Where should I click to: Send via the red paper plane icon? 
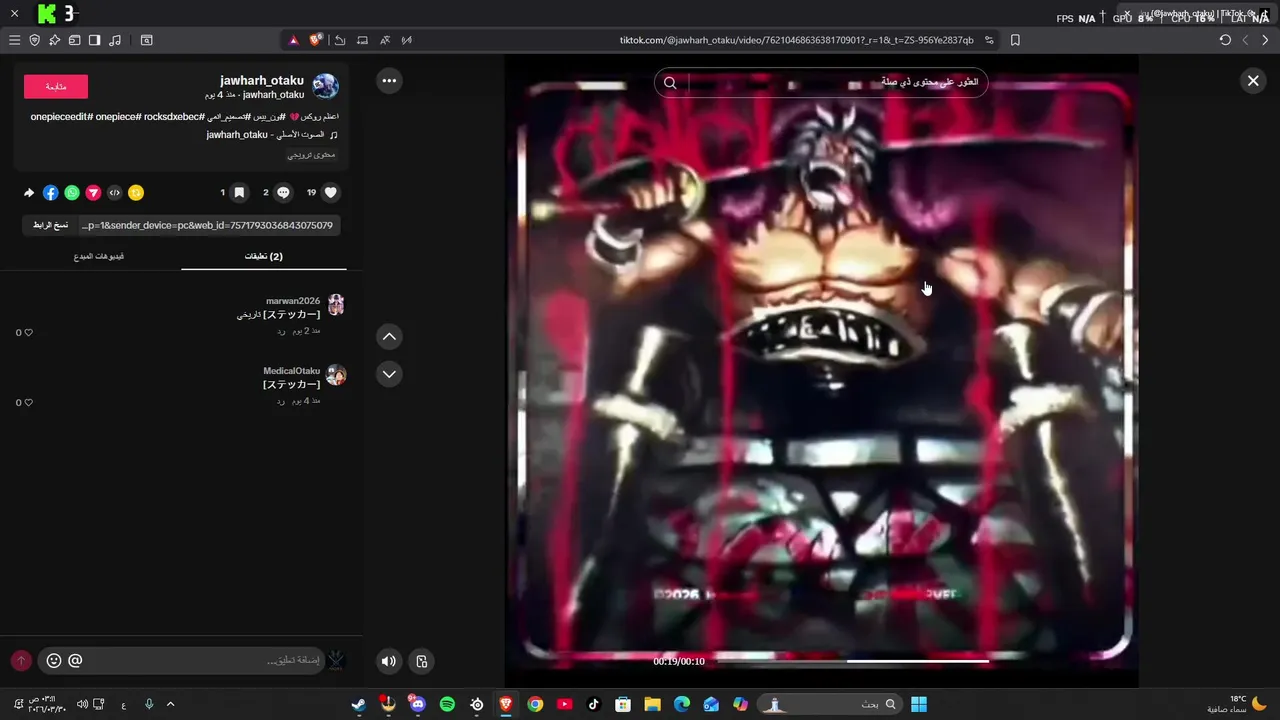coord(93,193)
